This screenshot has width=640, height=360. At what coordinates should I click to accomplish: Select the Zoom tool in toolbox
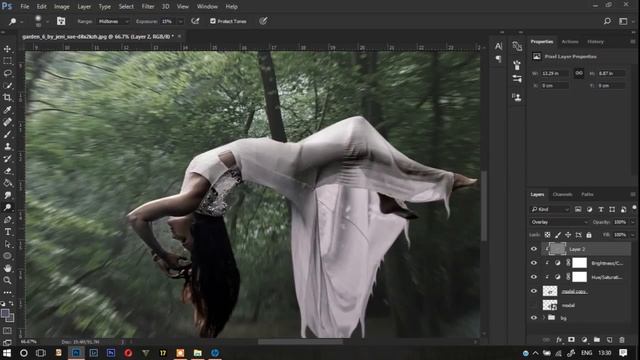point(7,280)
